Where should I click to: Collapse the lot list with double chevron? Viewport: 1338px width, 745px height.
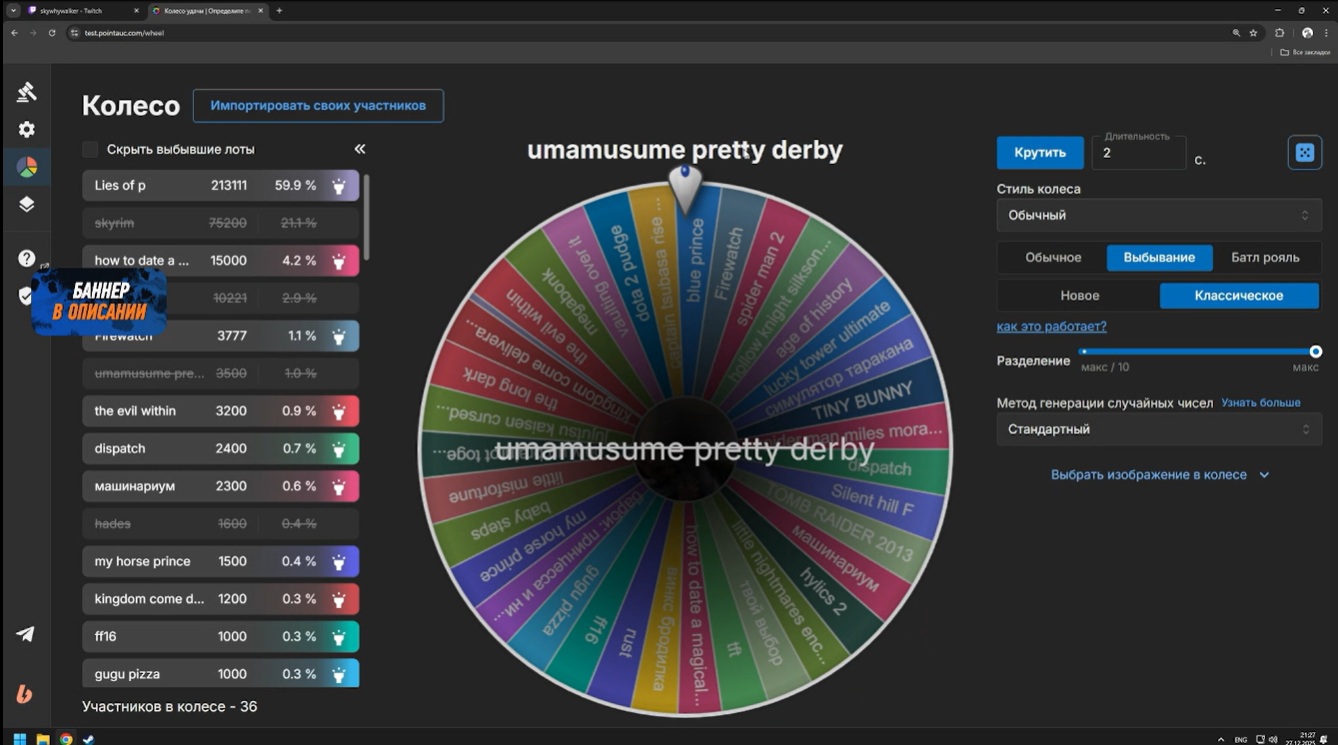pos(360,149)
